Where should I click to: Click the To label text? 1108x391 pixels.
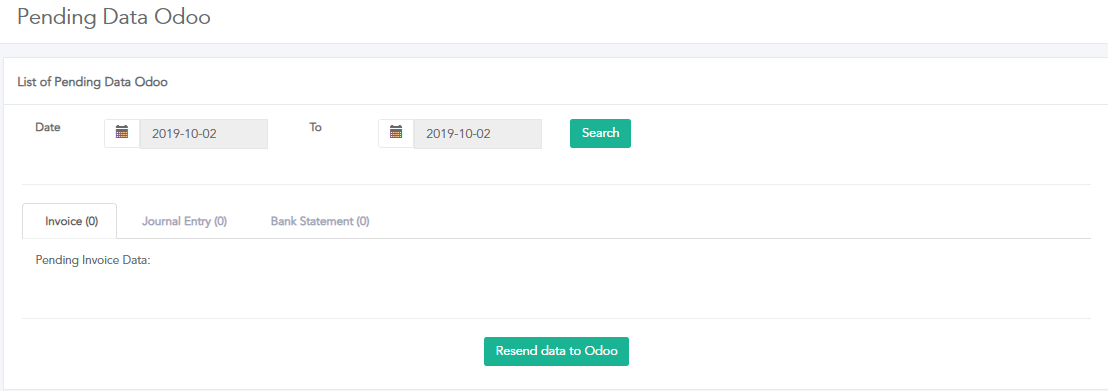point(315,127)
